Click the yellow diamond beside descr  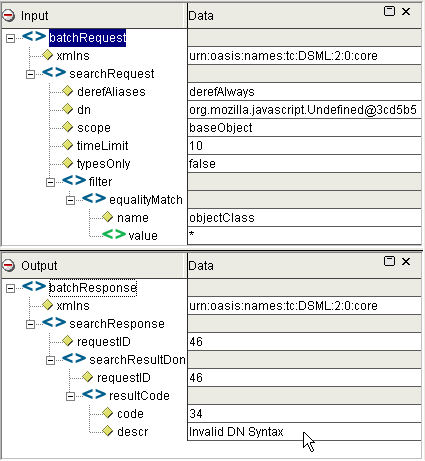pos(108,431)
